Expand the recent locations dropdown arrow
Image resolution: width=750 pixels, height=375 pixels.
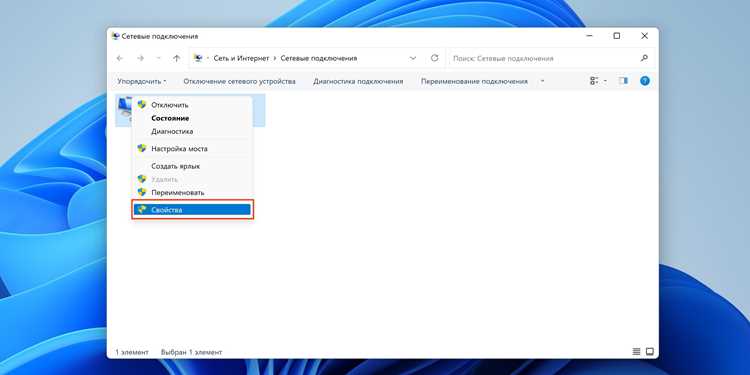coord(159,58)
